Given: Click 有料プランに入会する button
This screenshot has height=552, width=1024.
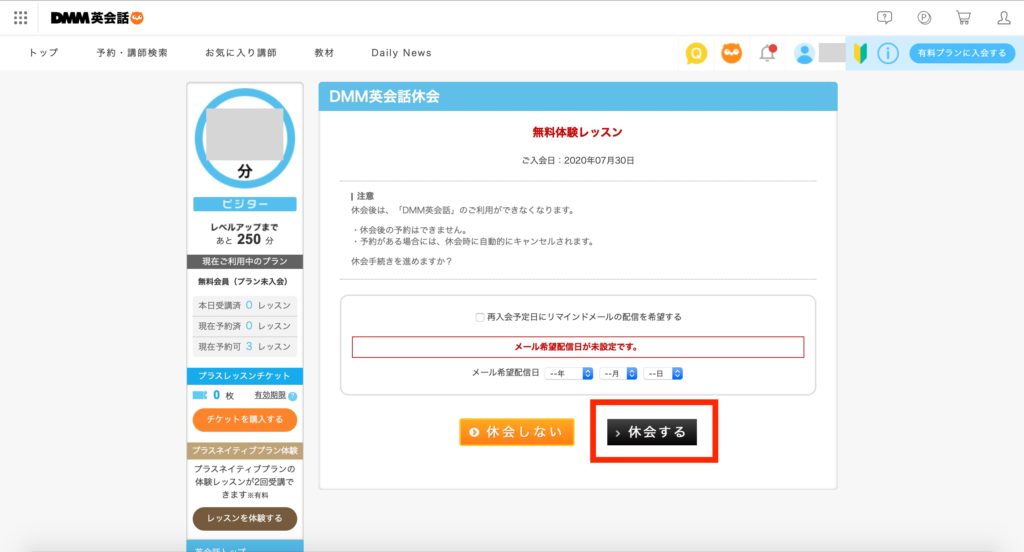Looking at the screenshot, I should pyautogui.click(x=962, y=53).
